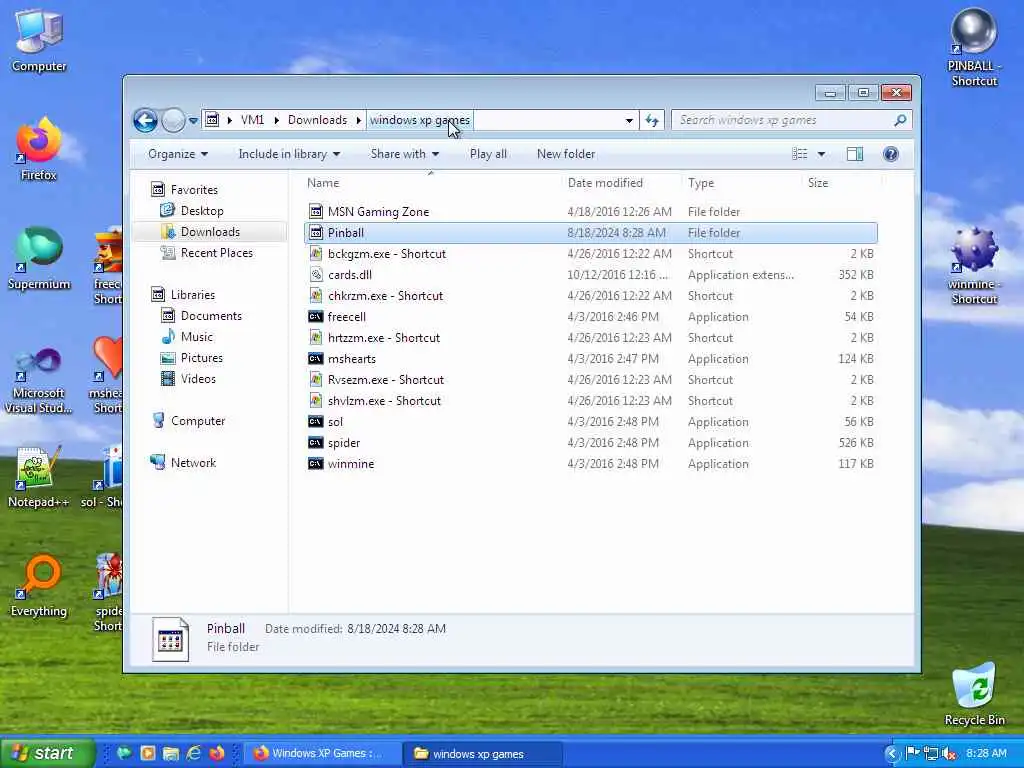Click the Back navigation arrow button
Screen dimensions: 1024x768
pos(145,120)
